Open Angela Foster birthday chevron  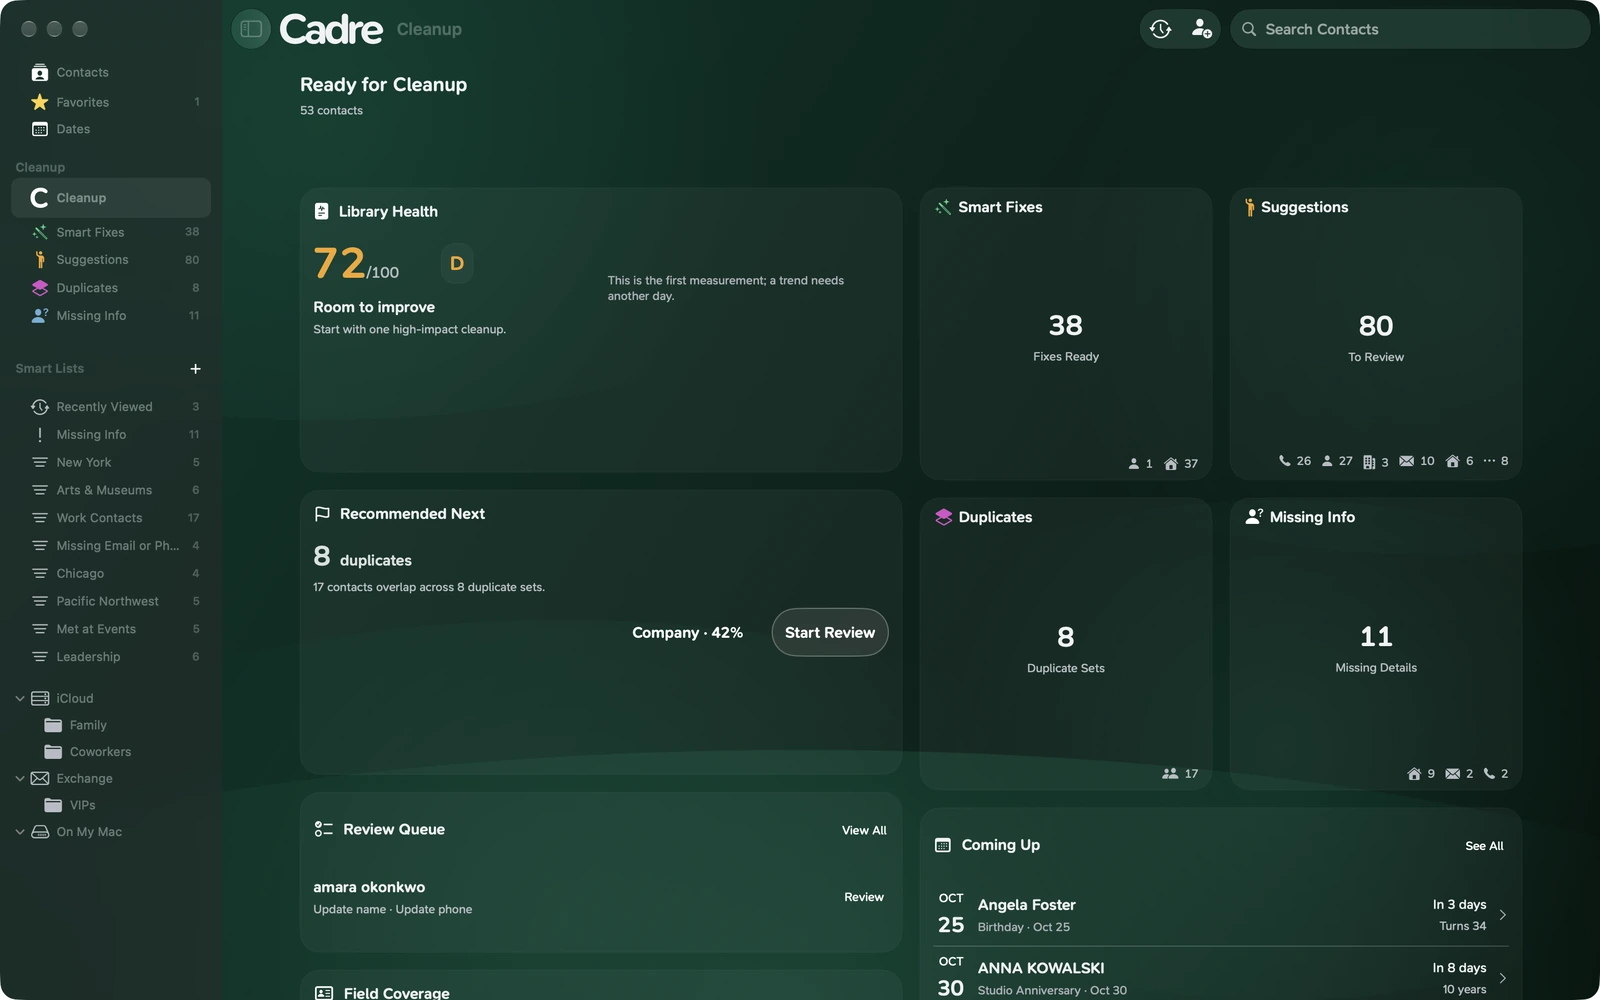click(x=1502, y=915)
